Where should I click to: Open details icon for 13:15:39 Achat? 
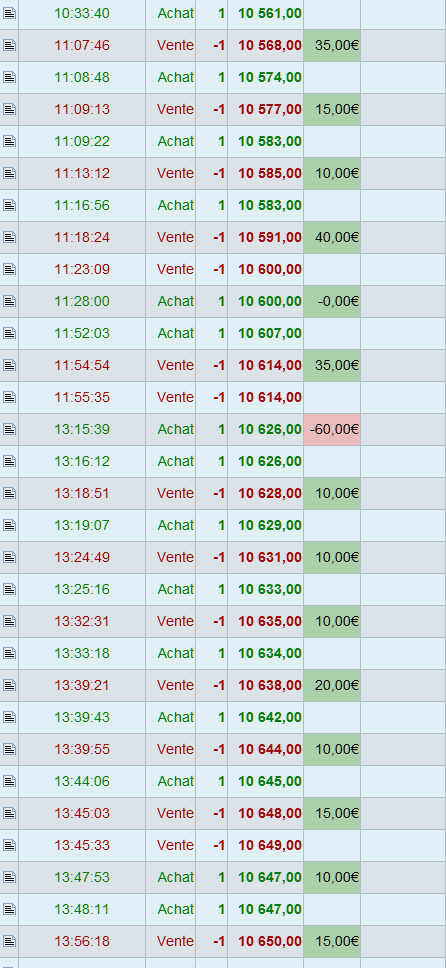pos(9,429)
